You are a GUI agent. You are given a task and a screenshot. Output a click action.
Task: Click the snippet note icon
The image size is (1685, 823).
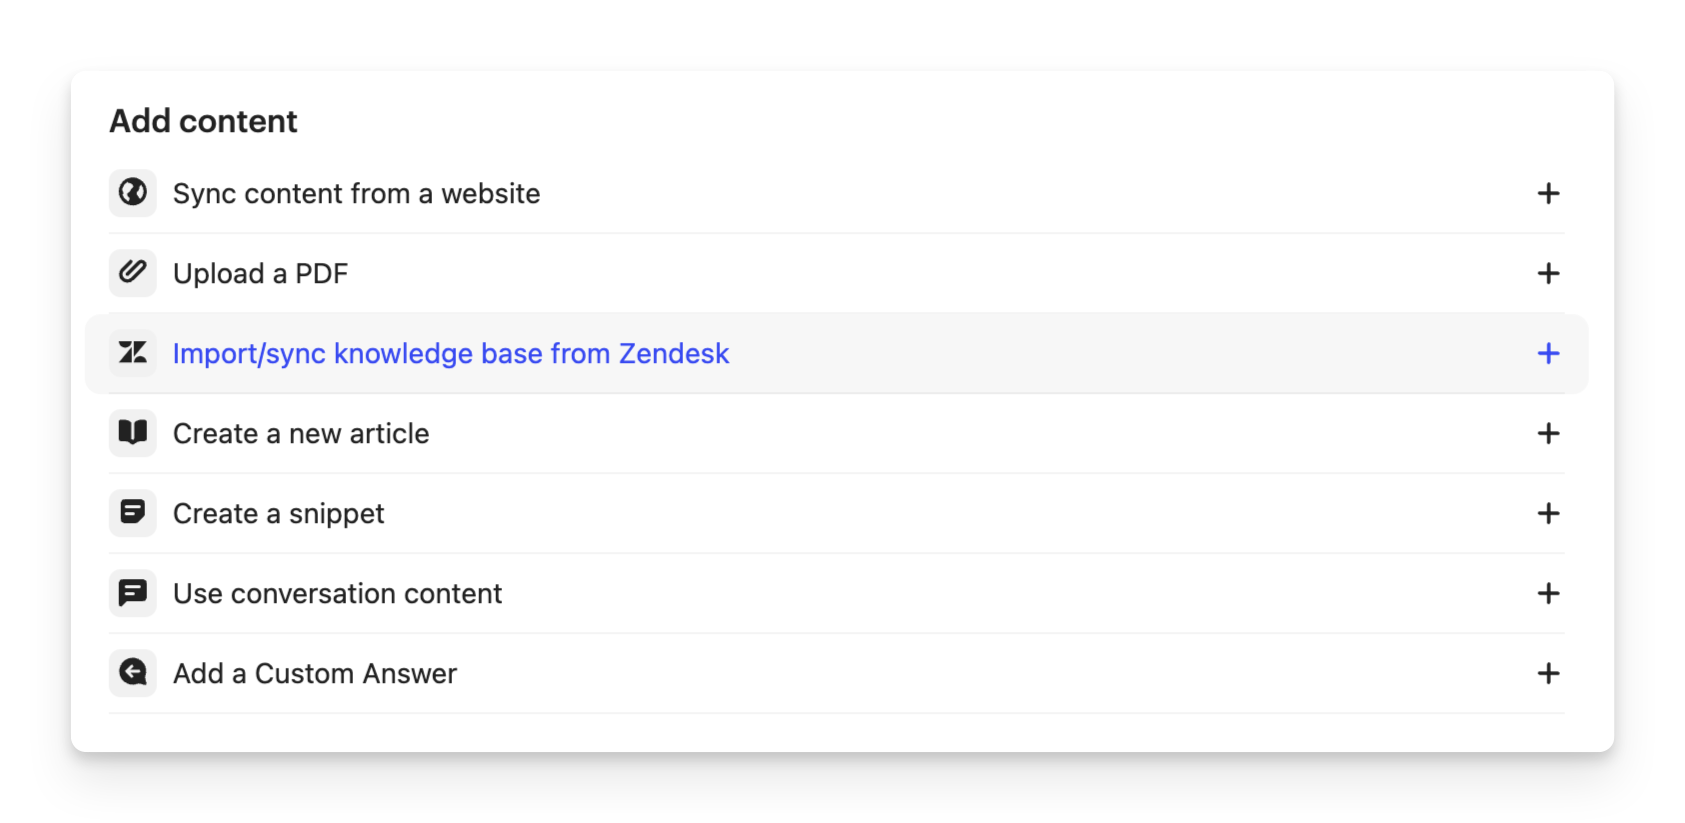[133, 512]
